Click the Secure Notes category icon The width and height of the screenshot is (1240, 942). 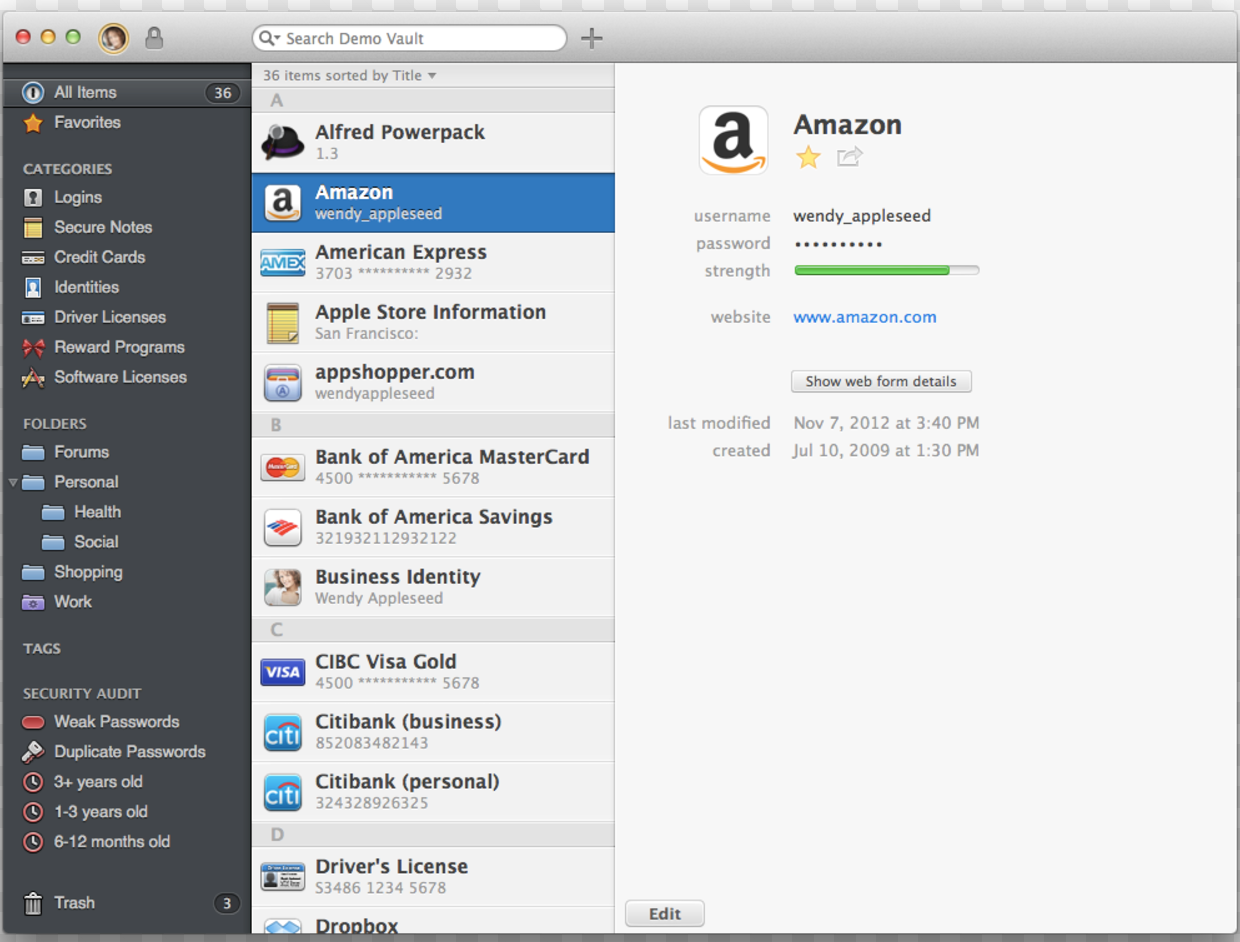[33, 228]
